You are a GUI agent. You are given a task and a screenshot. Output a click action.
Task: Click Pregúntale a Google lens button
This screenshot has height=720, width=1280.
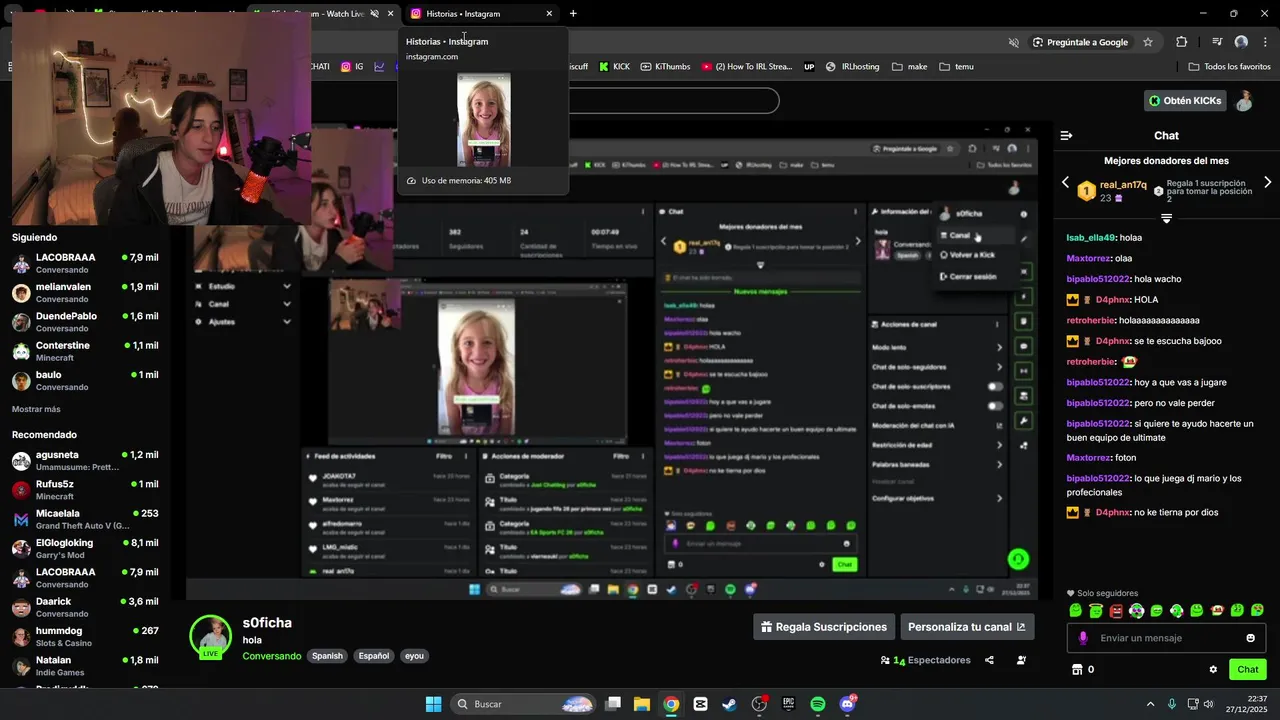pos(1080,42)
